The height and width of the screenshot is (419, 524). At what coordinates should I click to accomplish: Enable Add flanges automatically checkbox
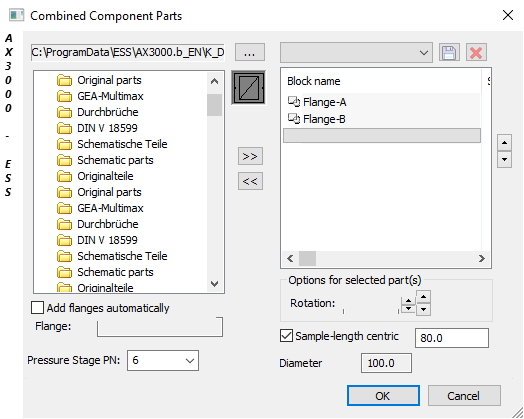coord(37,308)
